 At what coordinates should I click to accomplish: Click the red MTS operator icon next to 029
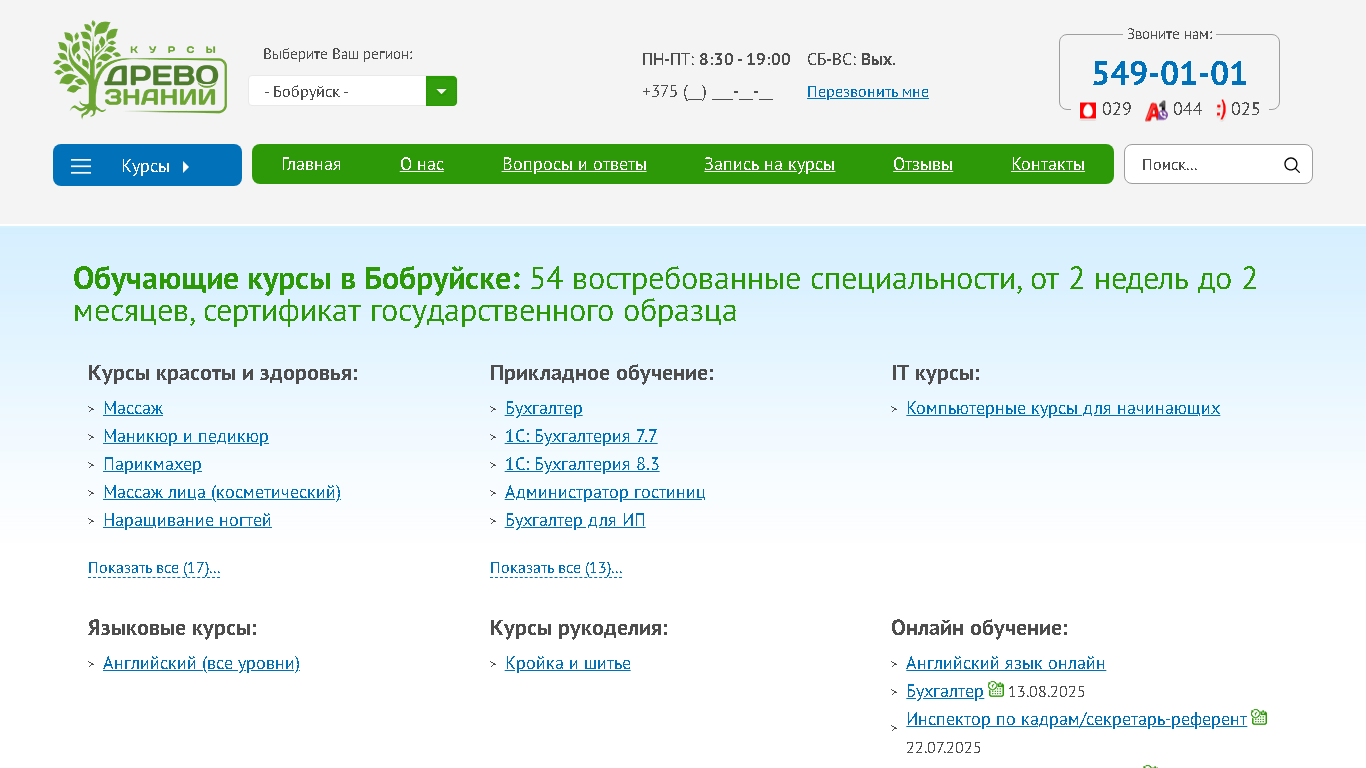click(x=1088, y=110)
